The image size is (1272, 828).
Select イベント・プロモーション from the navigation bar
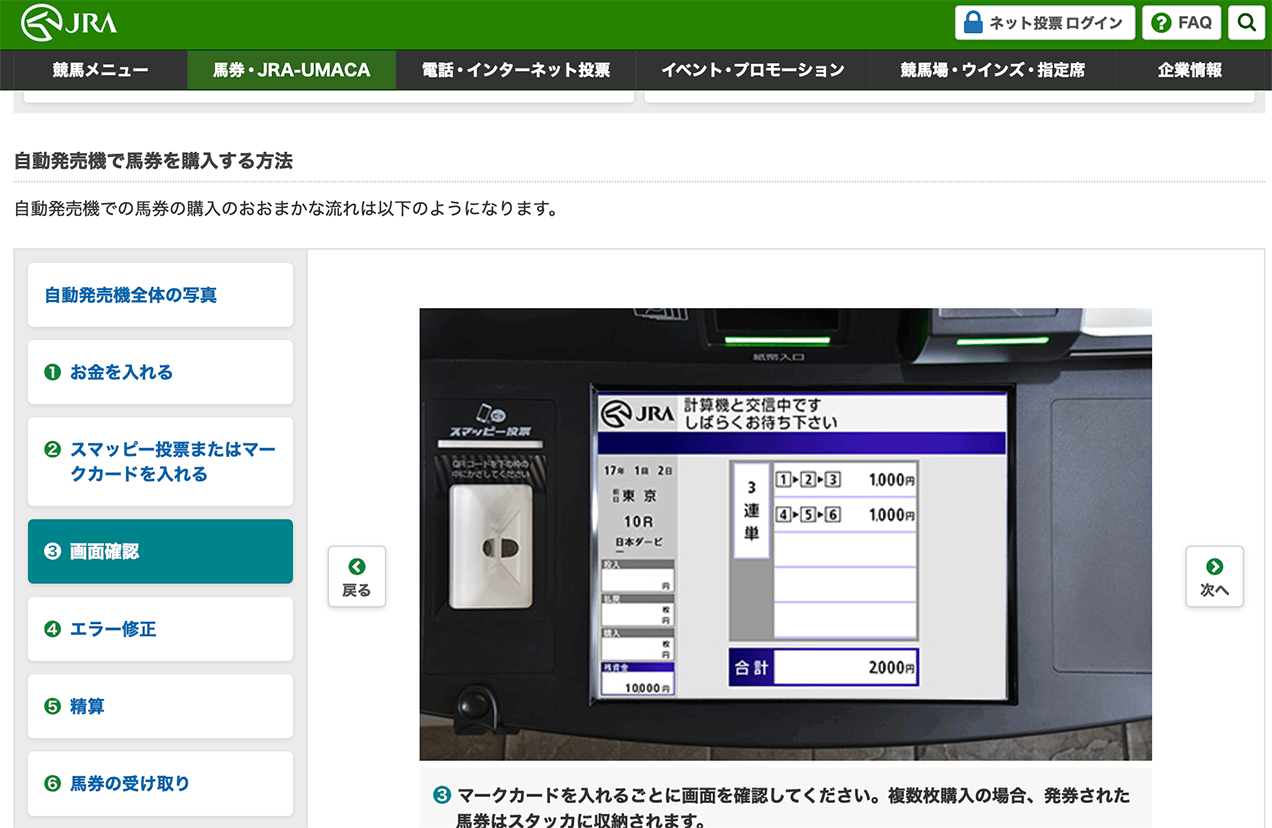(753, 70)
